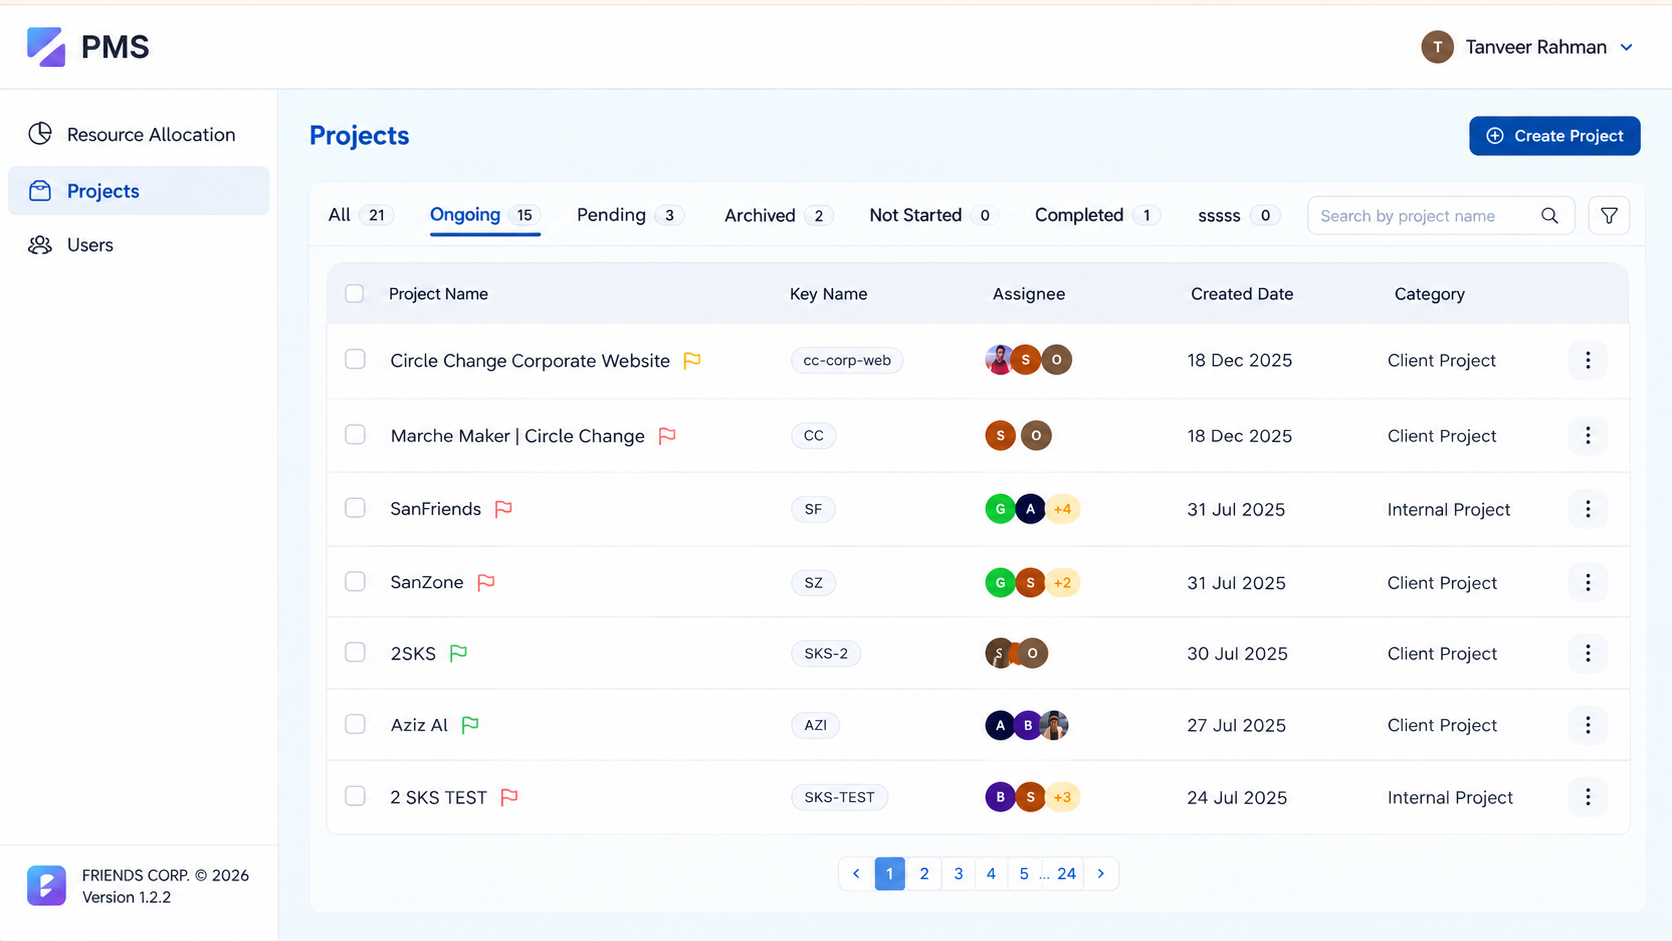Toggle the select-all header checkbox

pyautogui.click(x=354, y=294)
